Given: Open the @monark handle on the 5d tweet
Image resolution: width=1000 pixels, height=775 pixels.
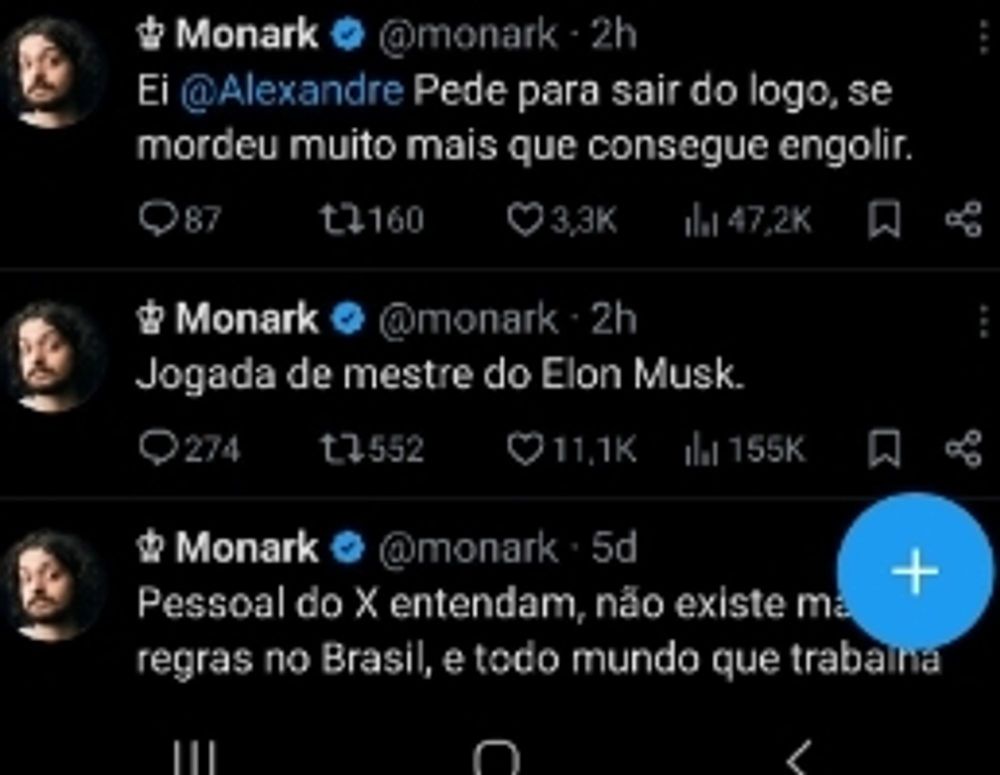Looking at the screenshot, I should (x=467, y=548).
